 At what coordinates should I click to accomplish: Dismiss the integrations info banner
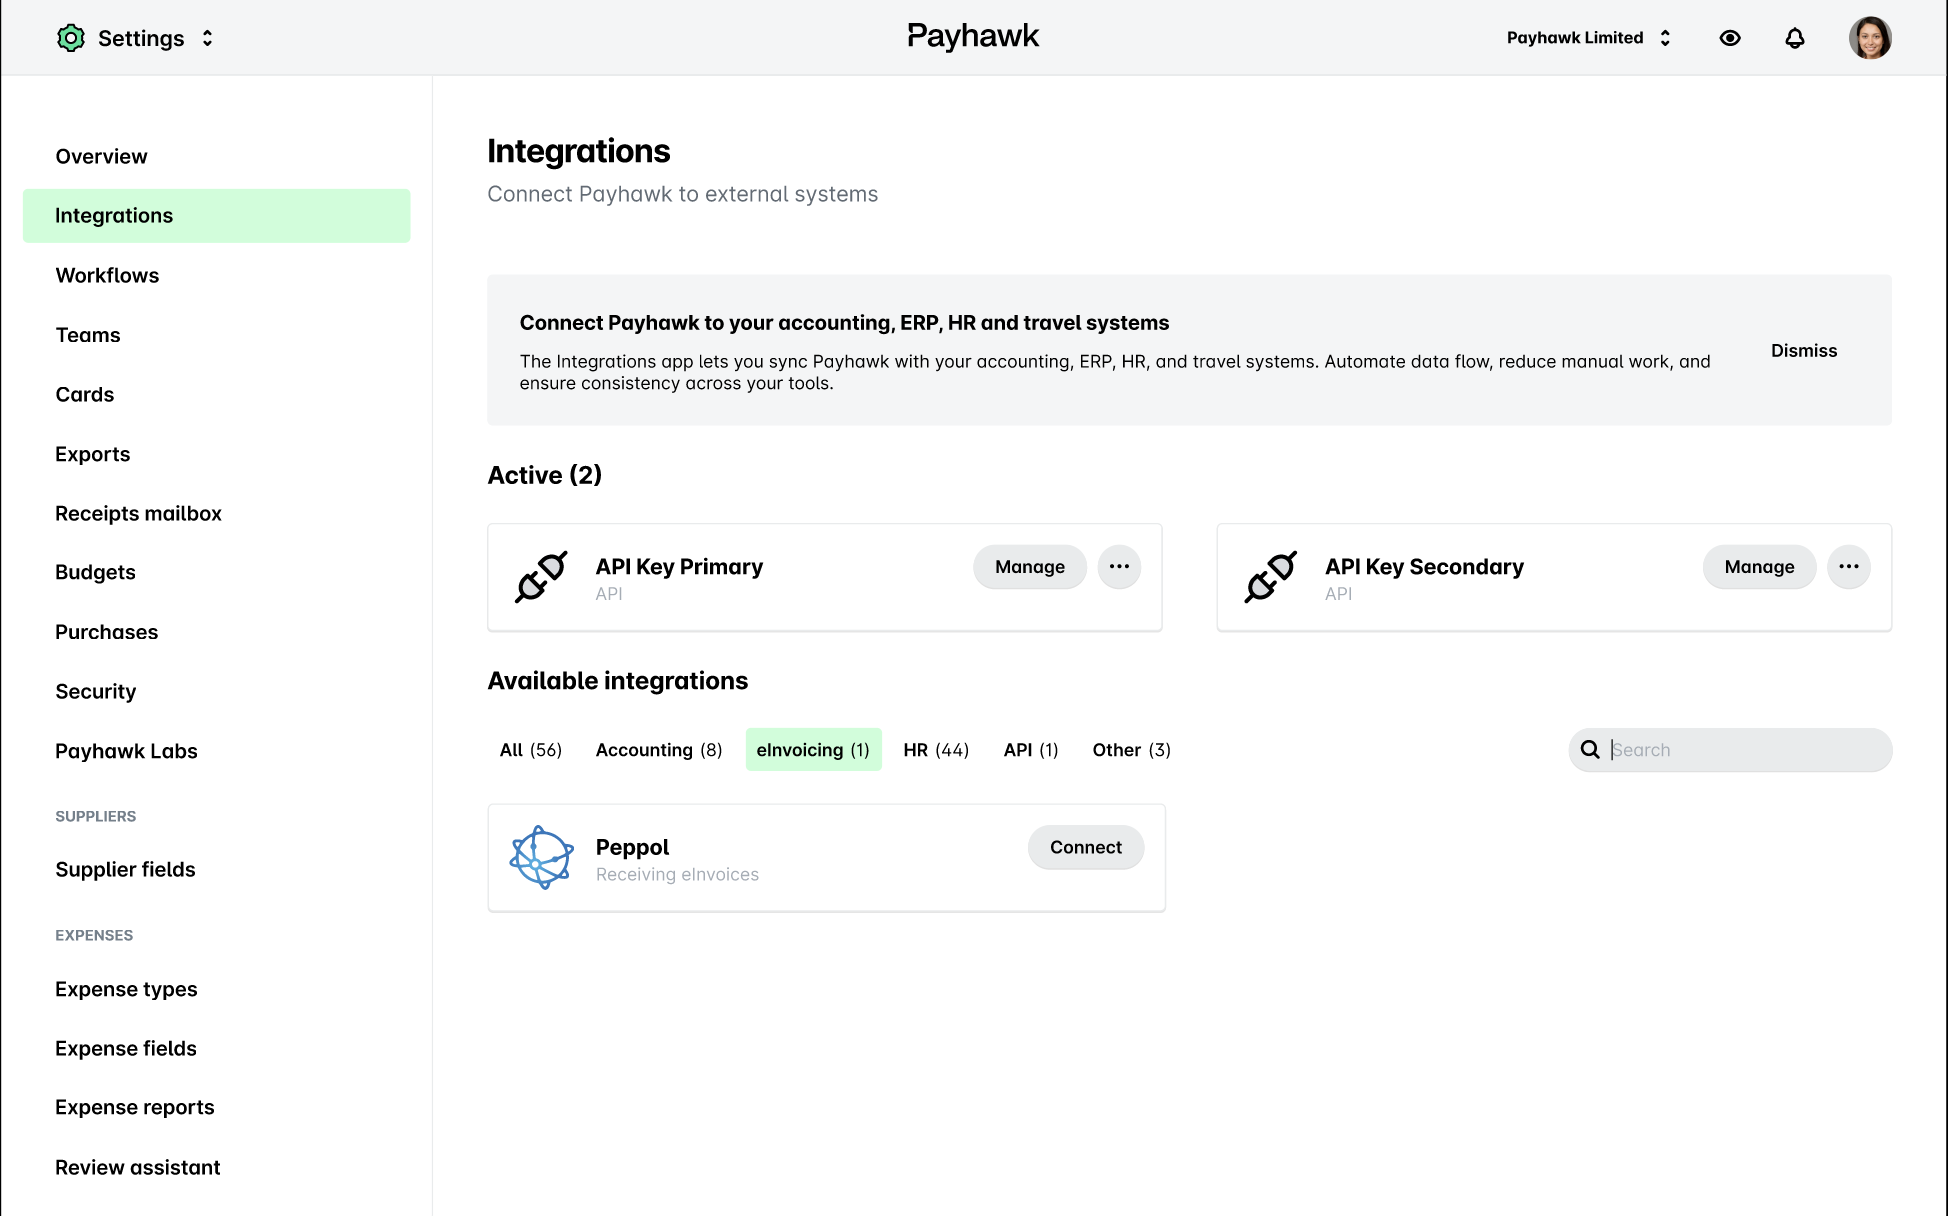(1803, 350)
